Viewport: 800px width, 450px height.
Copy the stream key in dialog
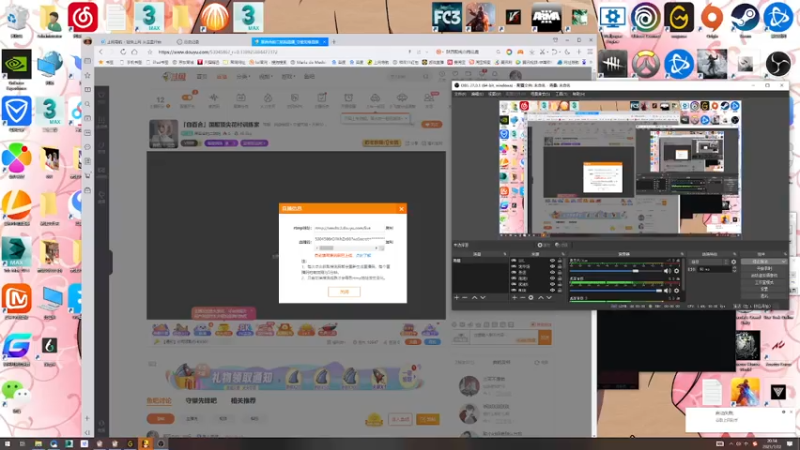tap(389, 242)
